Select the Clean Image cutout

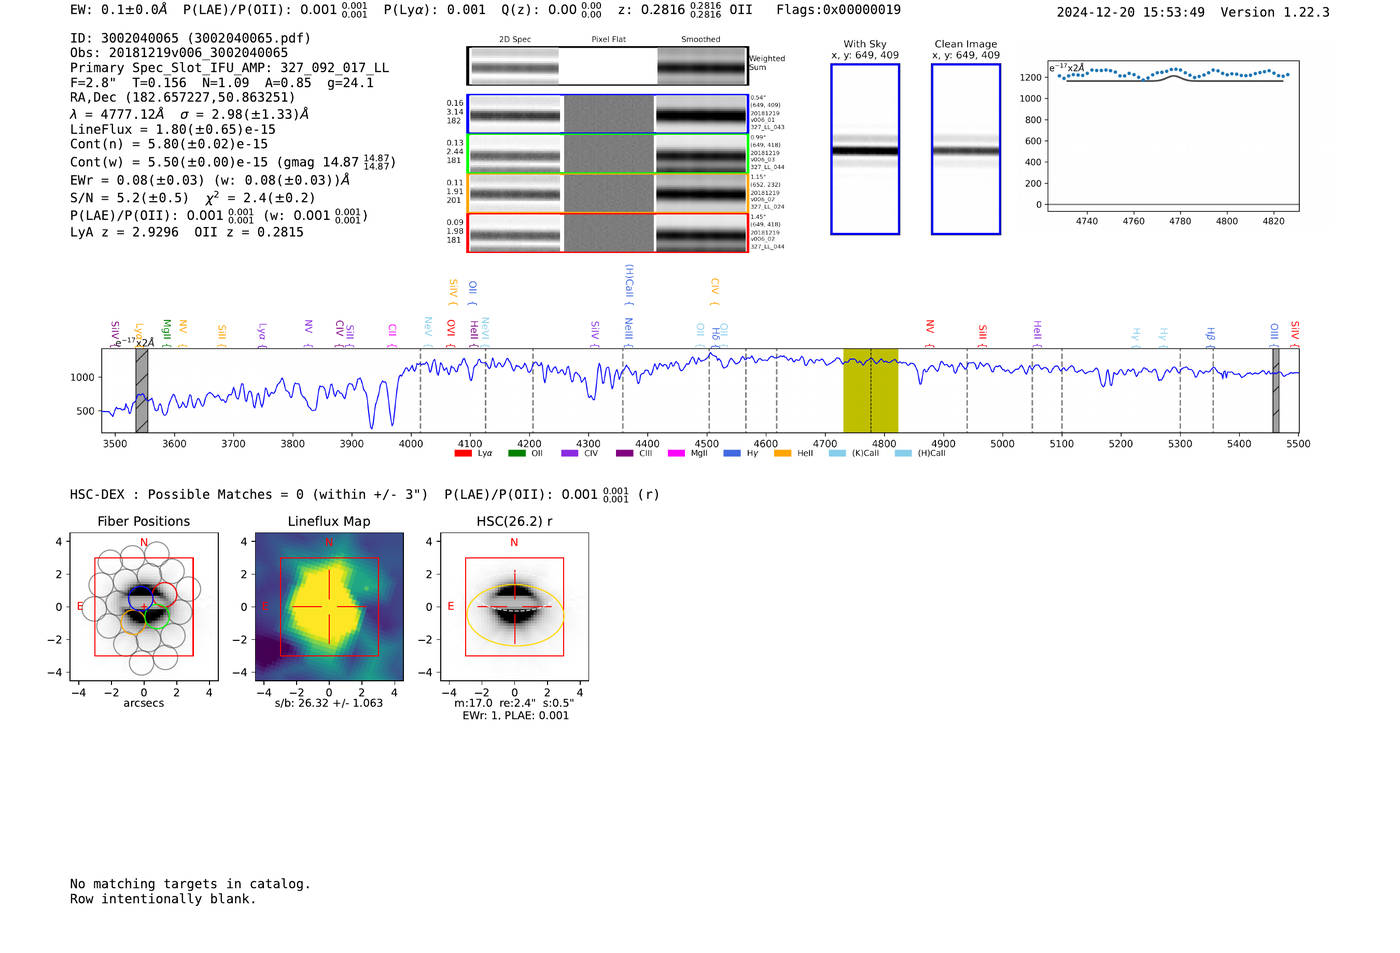[965, 149]
